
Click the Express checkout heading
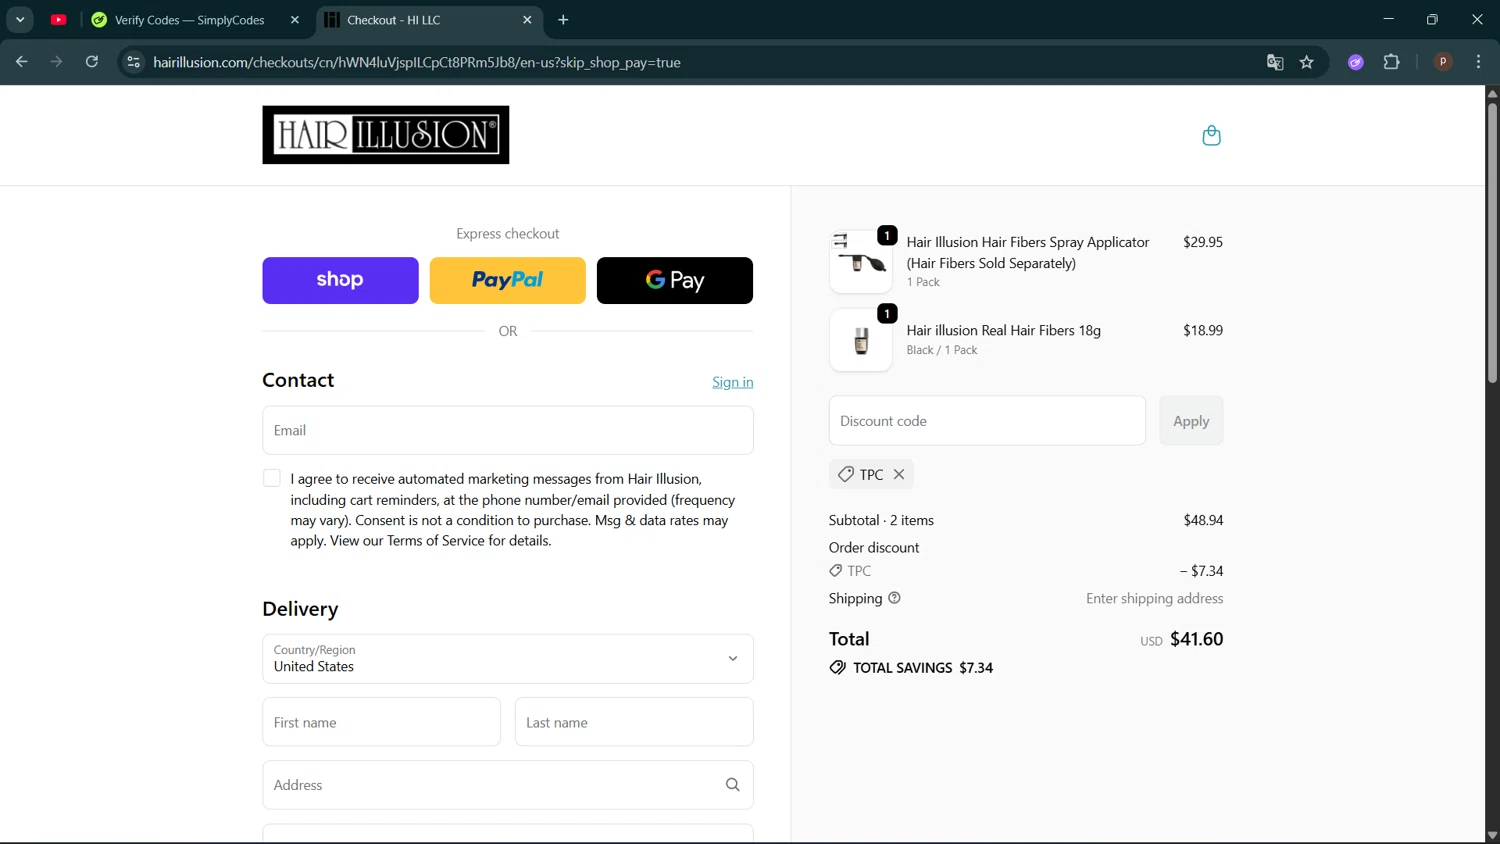(x=508, y=233)
